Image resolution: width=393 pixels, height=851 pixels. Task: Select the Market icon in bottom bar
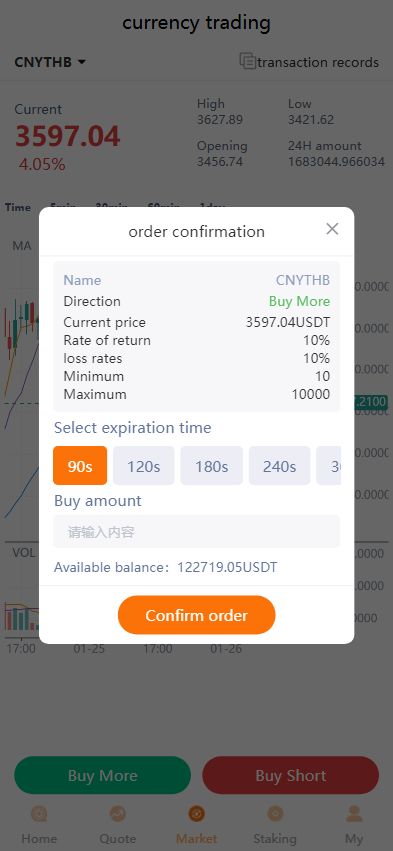tap(196, 814)
